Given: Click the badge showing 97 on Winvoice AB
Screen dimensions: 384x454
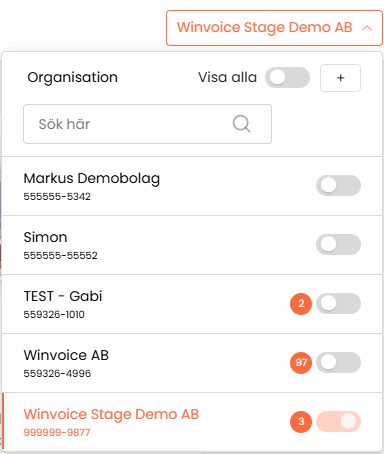Looking at the screenshot, I should pyautogui.click(x=301, y=363).
